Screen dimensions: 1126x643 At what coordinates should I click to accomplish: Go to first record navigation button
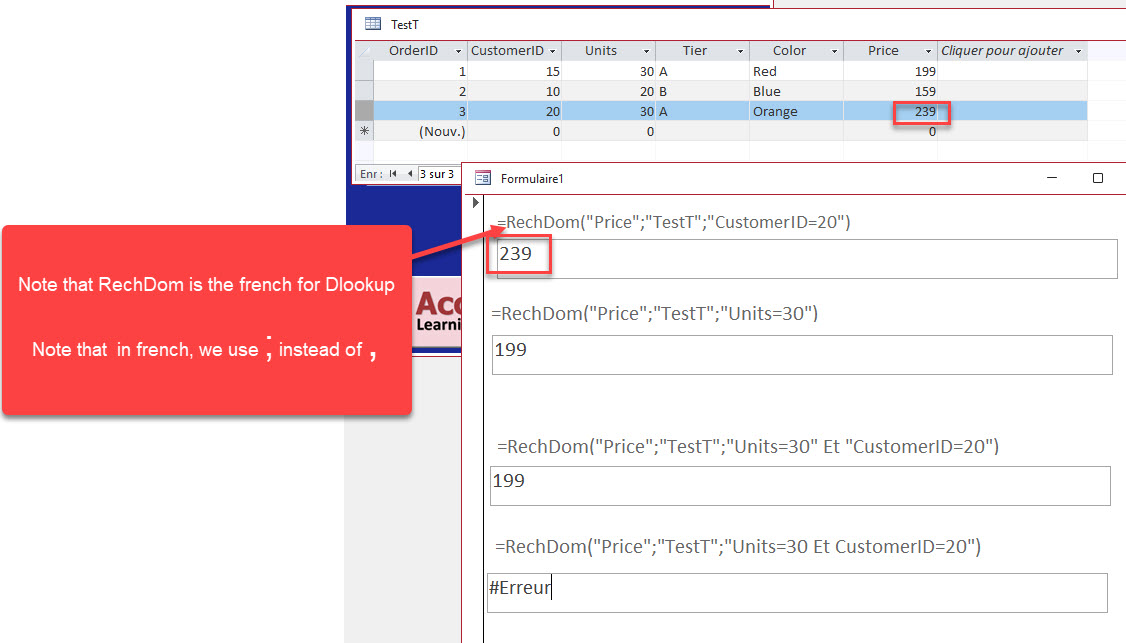393,174
